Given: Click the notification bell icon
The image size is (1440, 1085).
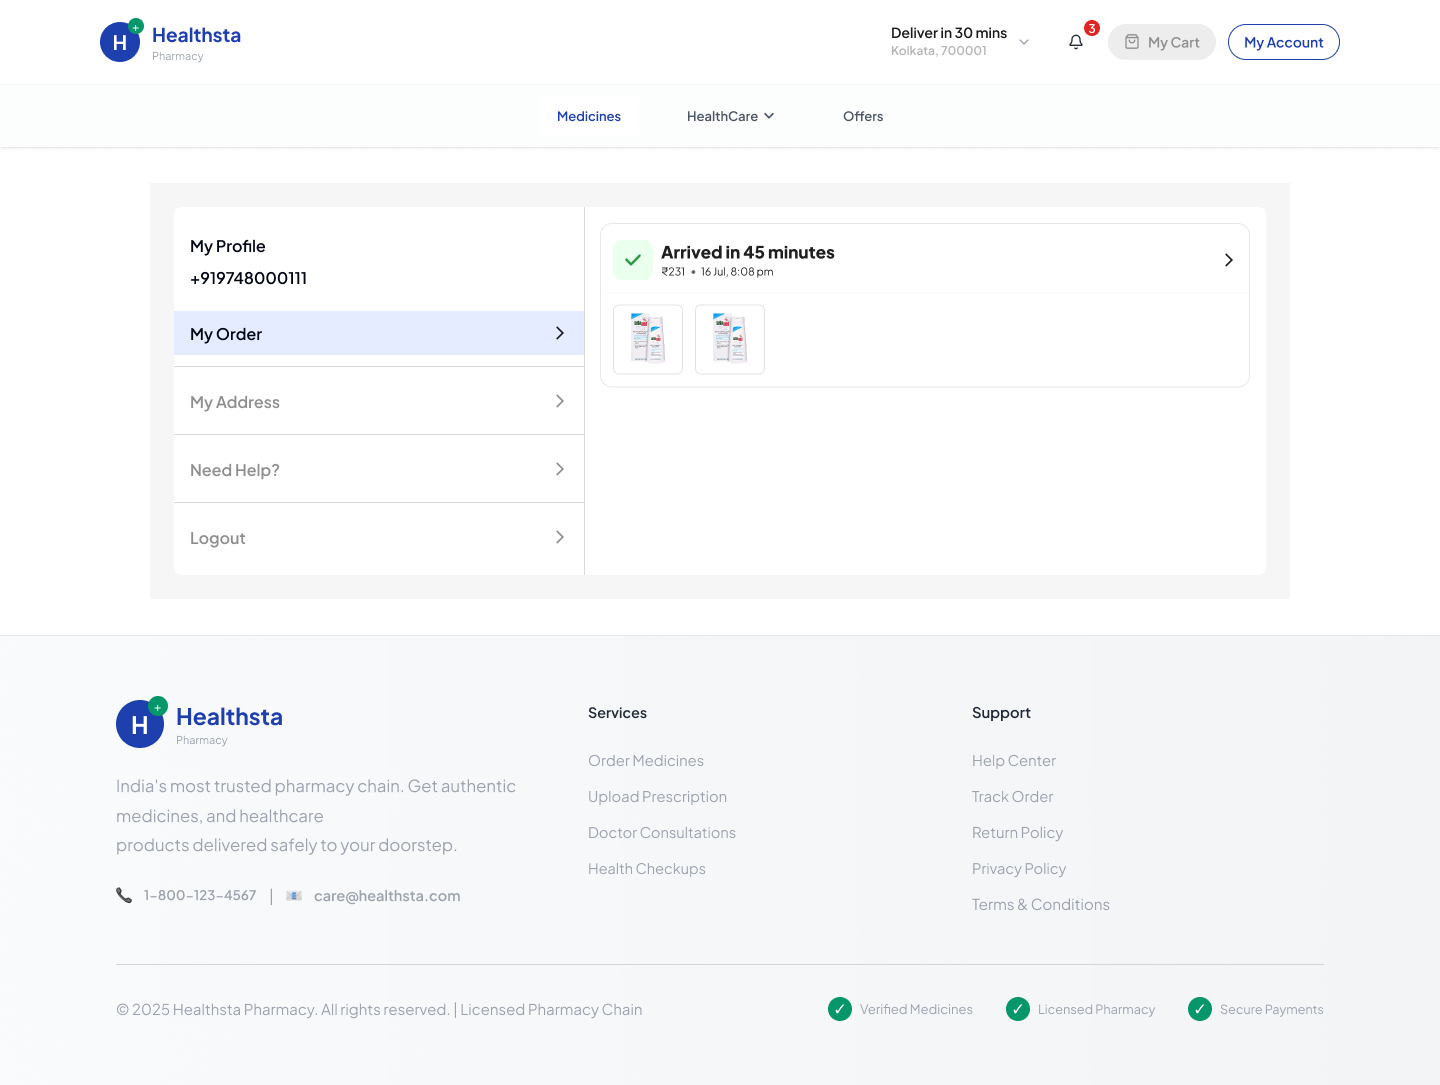Looking at the screenshot, I should click(1076, 42).
